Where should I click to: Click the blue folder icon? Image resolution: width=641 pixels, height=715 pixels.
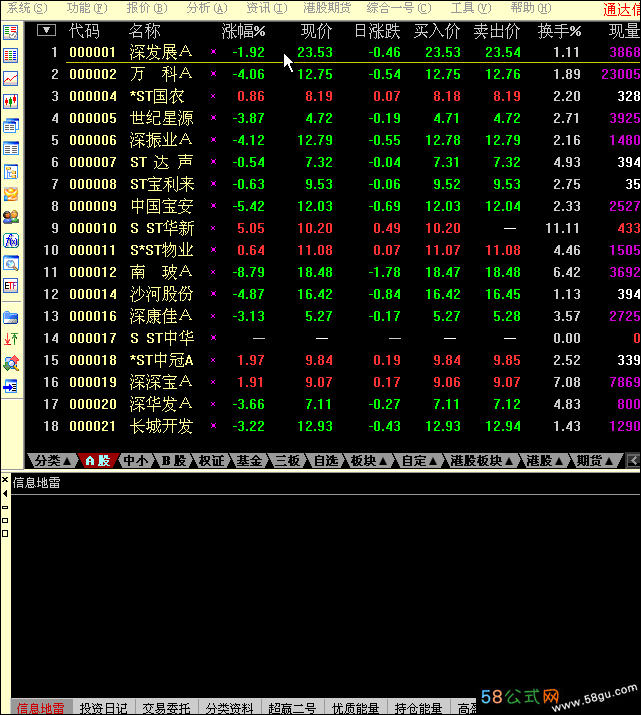[x=10, y=317]
